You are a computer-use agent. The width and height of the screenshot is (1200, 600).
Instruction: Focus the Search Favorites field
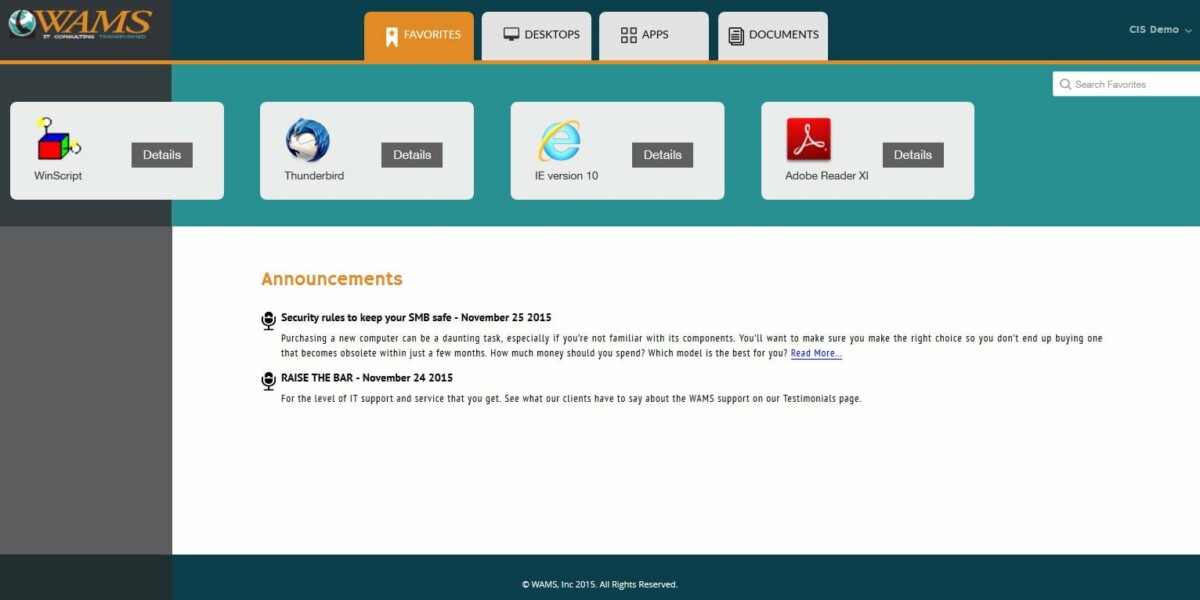pyautogui.click(x=1126, y=84)
